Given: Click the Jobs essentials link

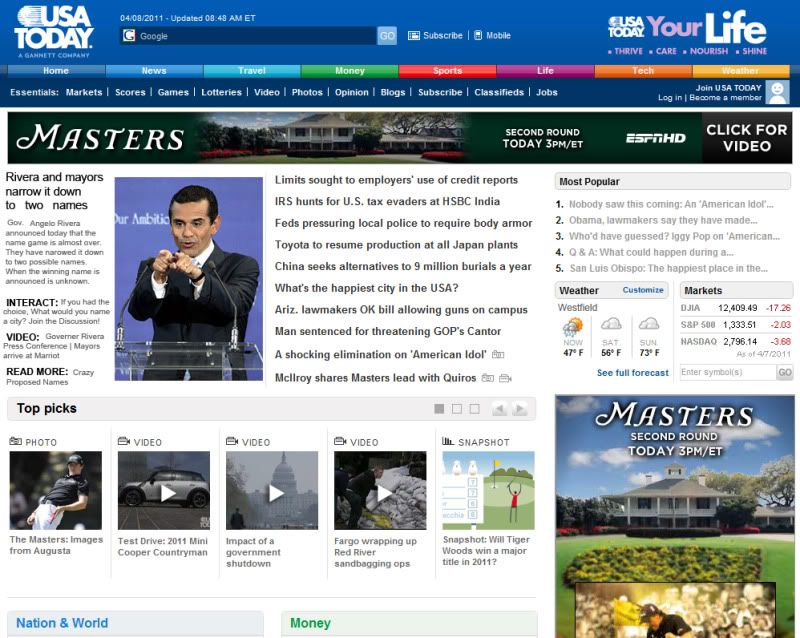Looking at the screenshot, I should tap(546, 92).
